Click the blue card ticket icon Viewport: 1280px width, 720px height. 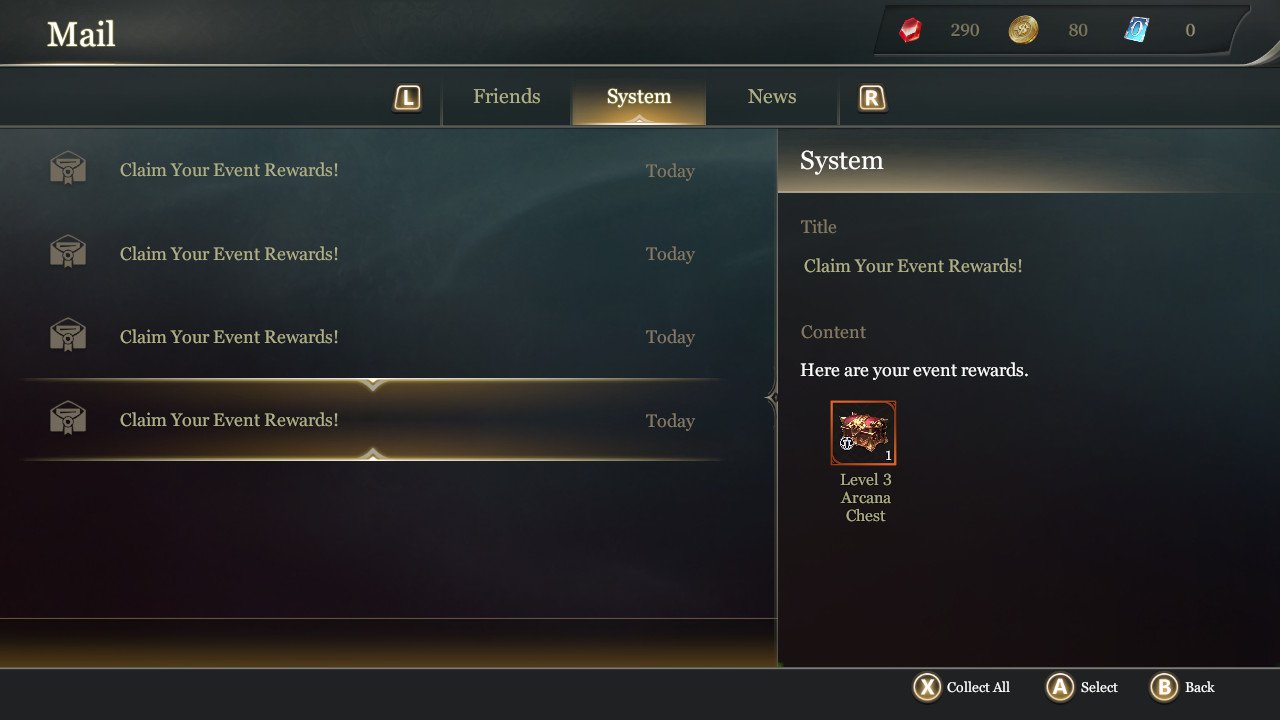(x=1136, y=30)
